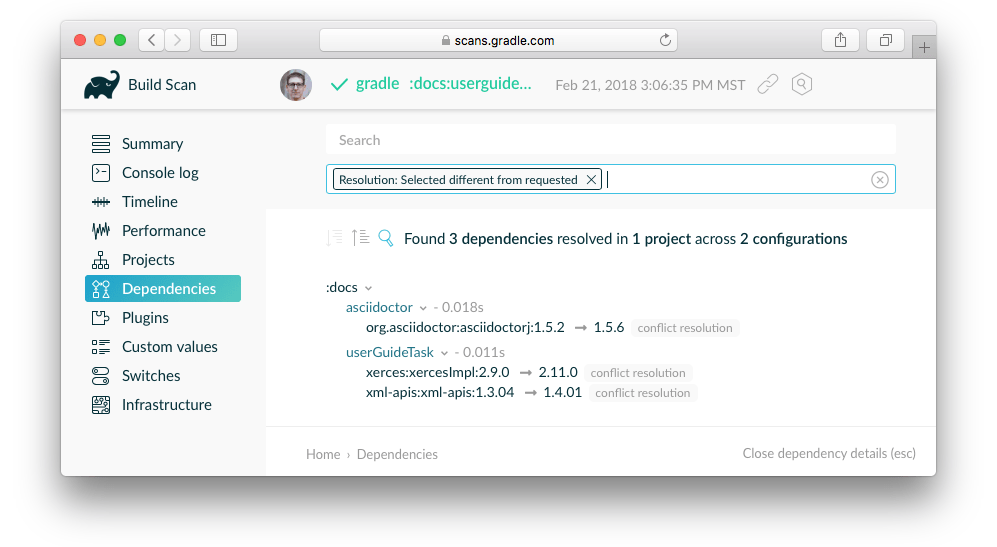Click conflict resolution badge for xercesImpl
The width and height of the screenshot is (997, 547).
point(638,373)
